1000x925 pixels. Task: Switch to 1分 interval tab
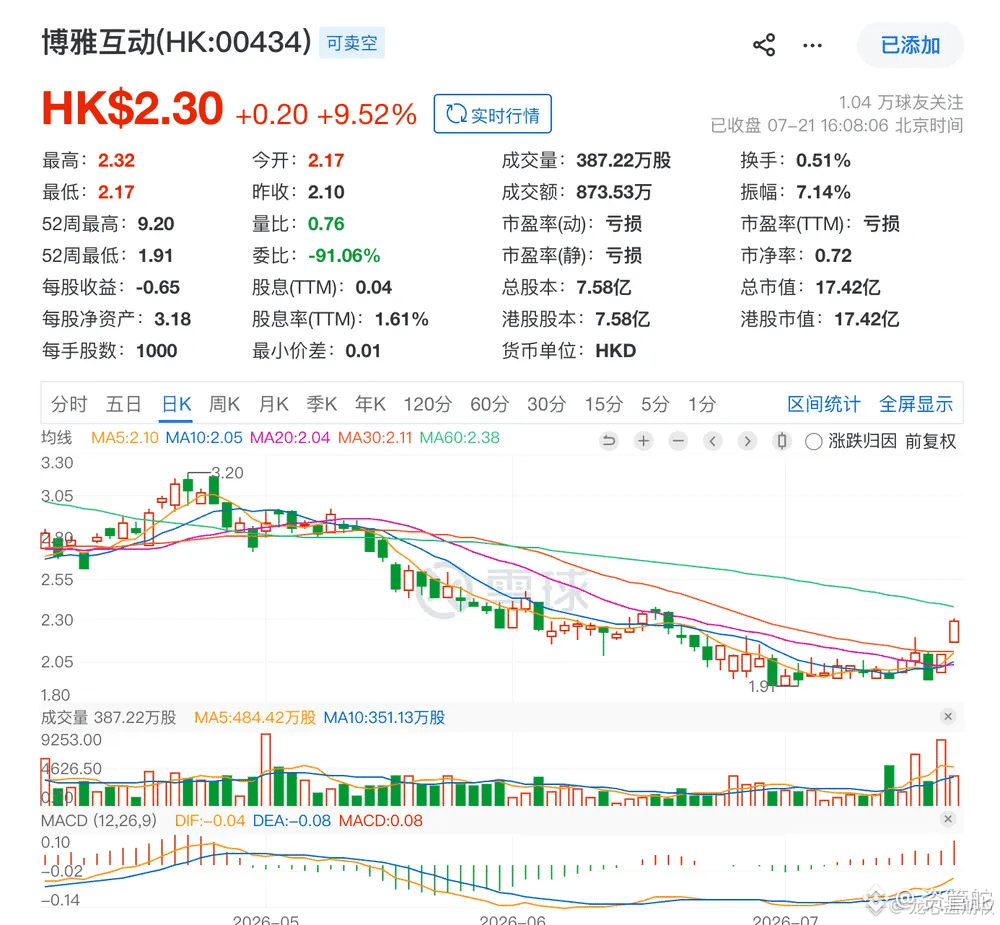(x=702, y=404)
